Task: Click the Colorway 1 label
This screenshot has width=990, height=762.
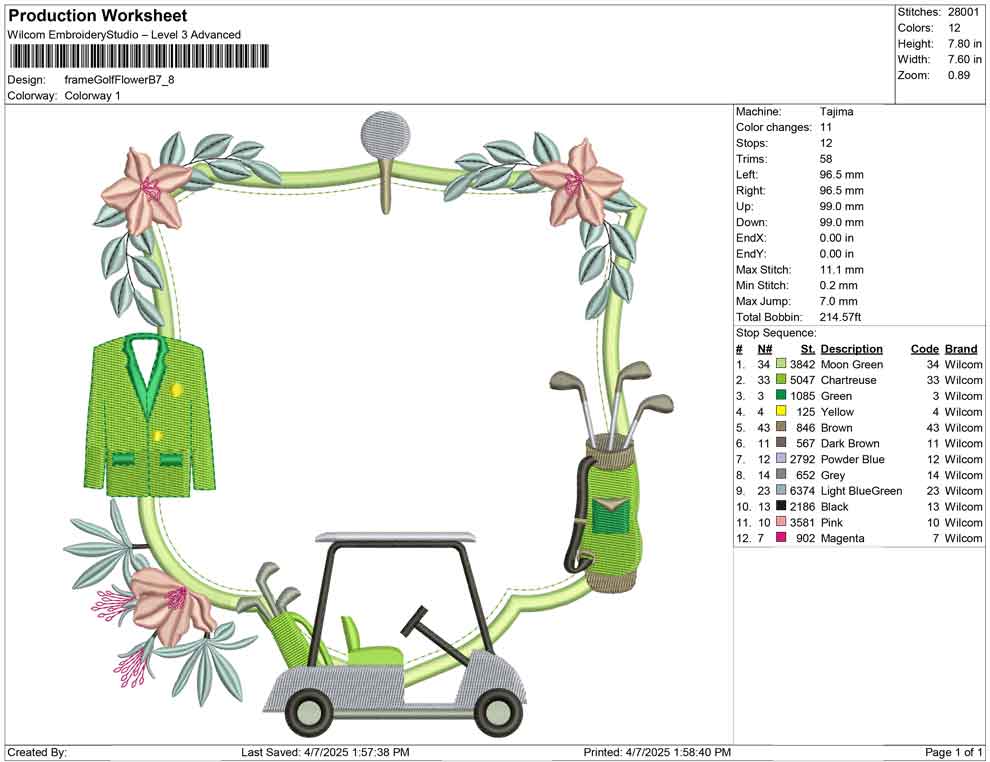Action: click(x=90, y=95)
